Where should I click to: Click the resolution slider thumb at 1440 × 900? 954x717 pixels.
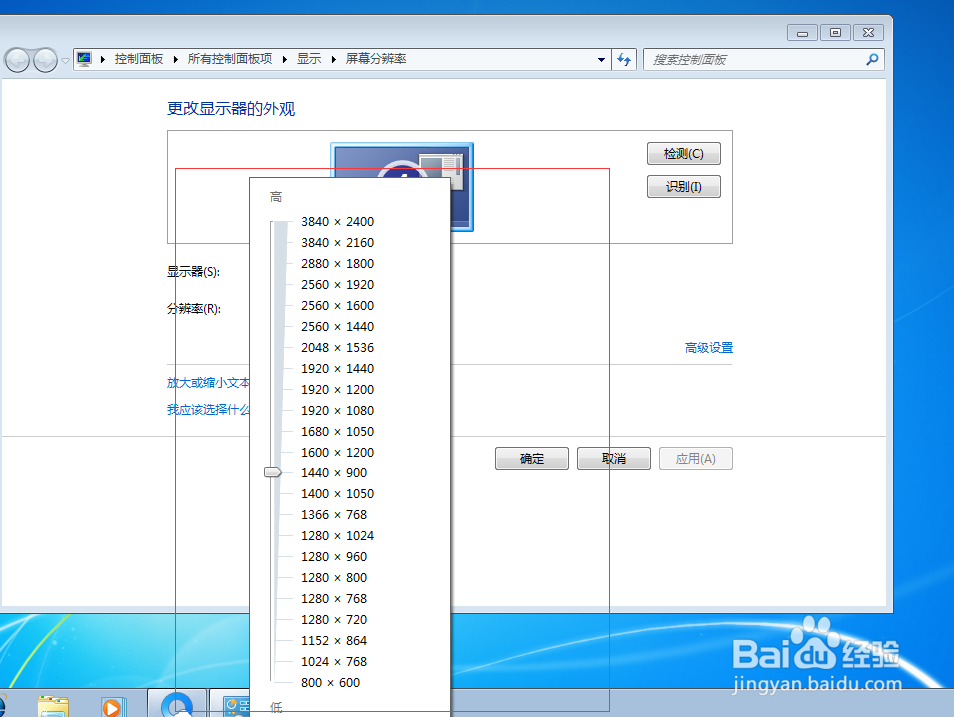[x=273, y=472]
